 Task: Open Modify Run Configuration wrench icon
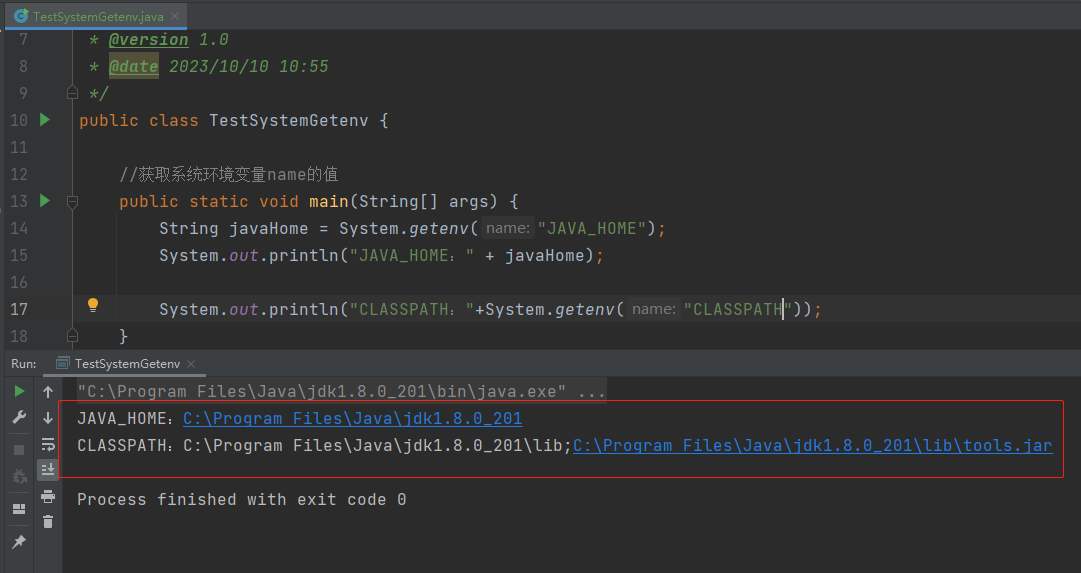point(19,417)
